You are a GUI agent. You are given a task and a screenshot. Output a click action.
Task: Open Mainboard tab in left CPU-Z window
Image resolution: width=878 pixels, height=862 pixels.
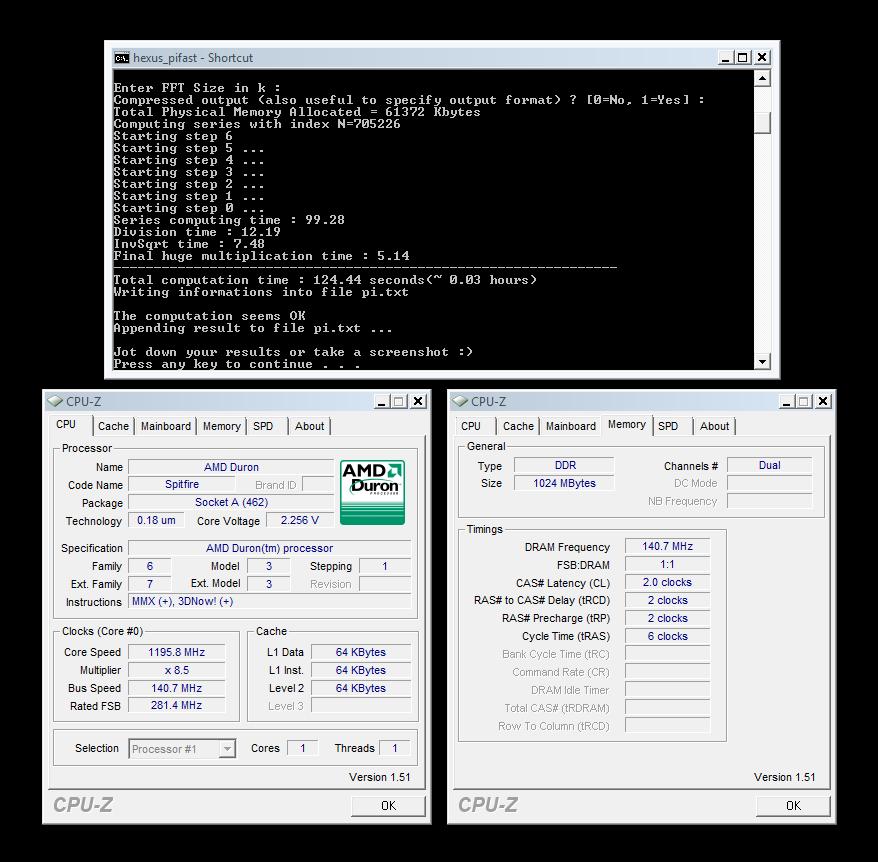click(x=166, y=426)
